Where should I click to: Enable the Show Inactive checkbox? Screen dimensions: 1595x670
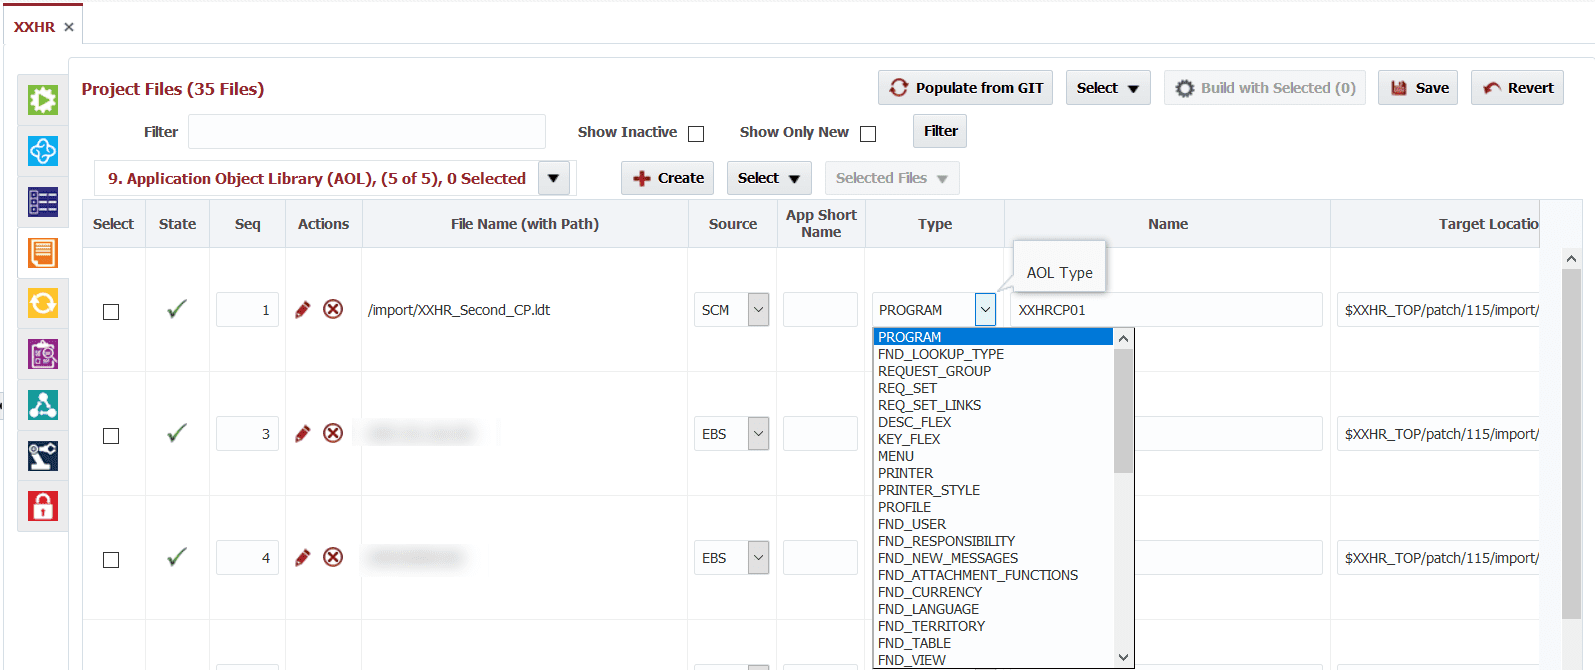point(696,133)
